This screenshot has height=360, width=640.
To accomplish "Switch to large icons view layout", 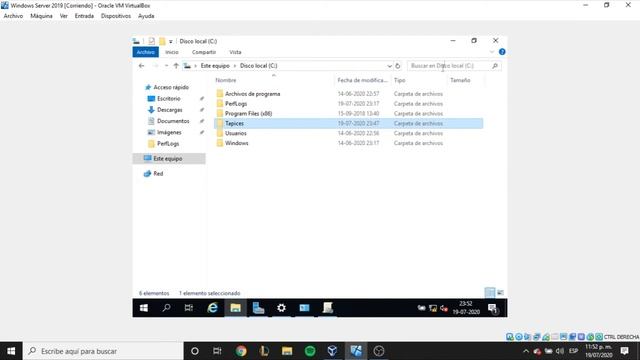I will pos(500,292).
